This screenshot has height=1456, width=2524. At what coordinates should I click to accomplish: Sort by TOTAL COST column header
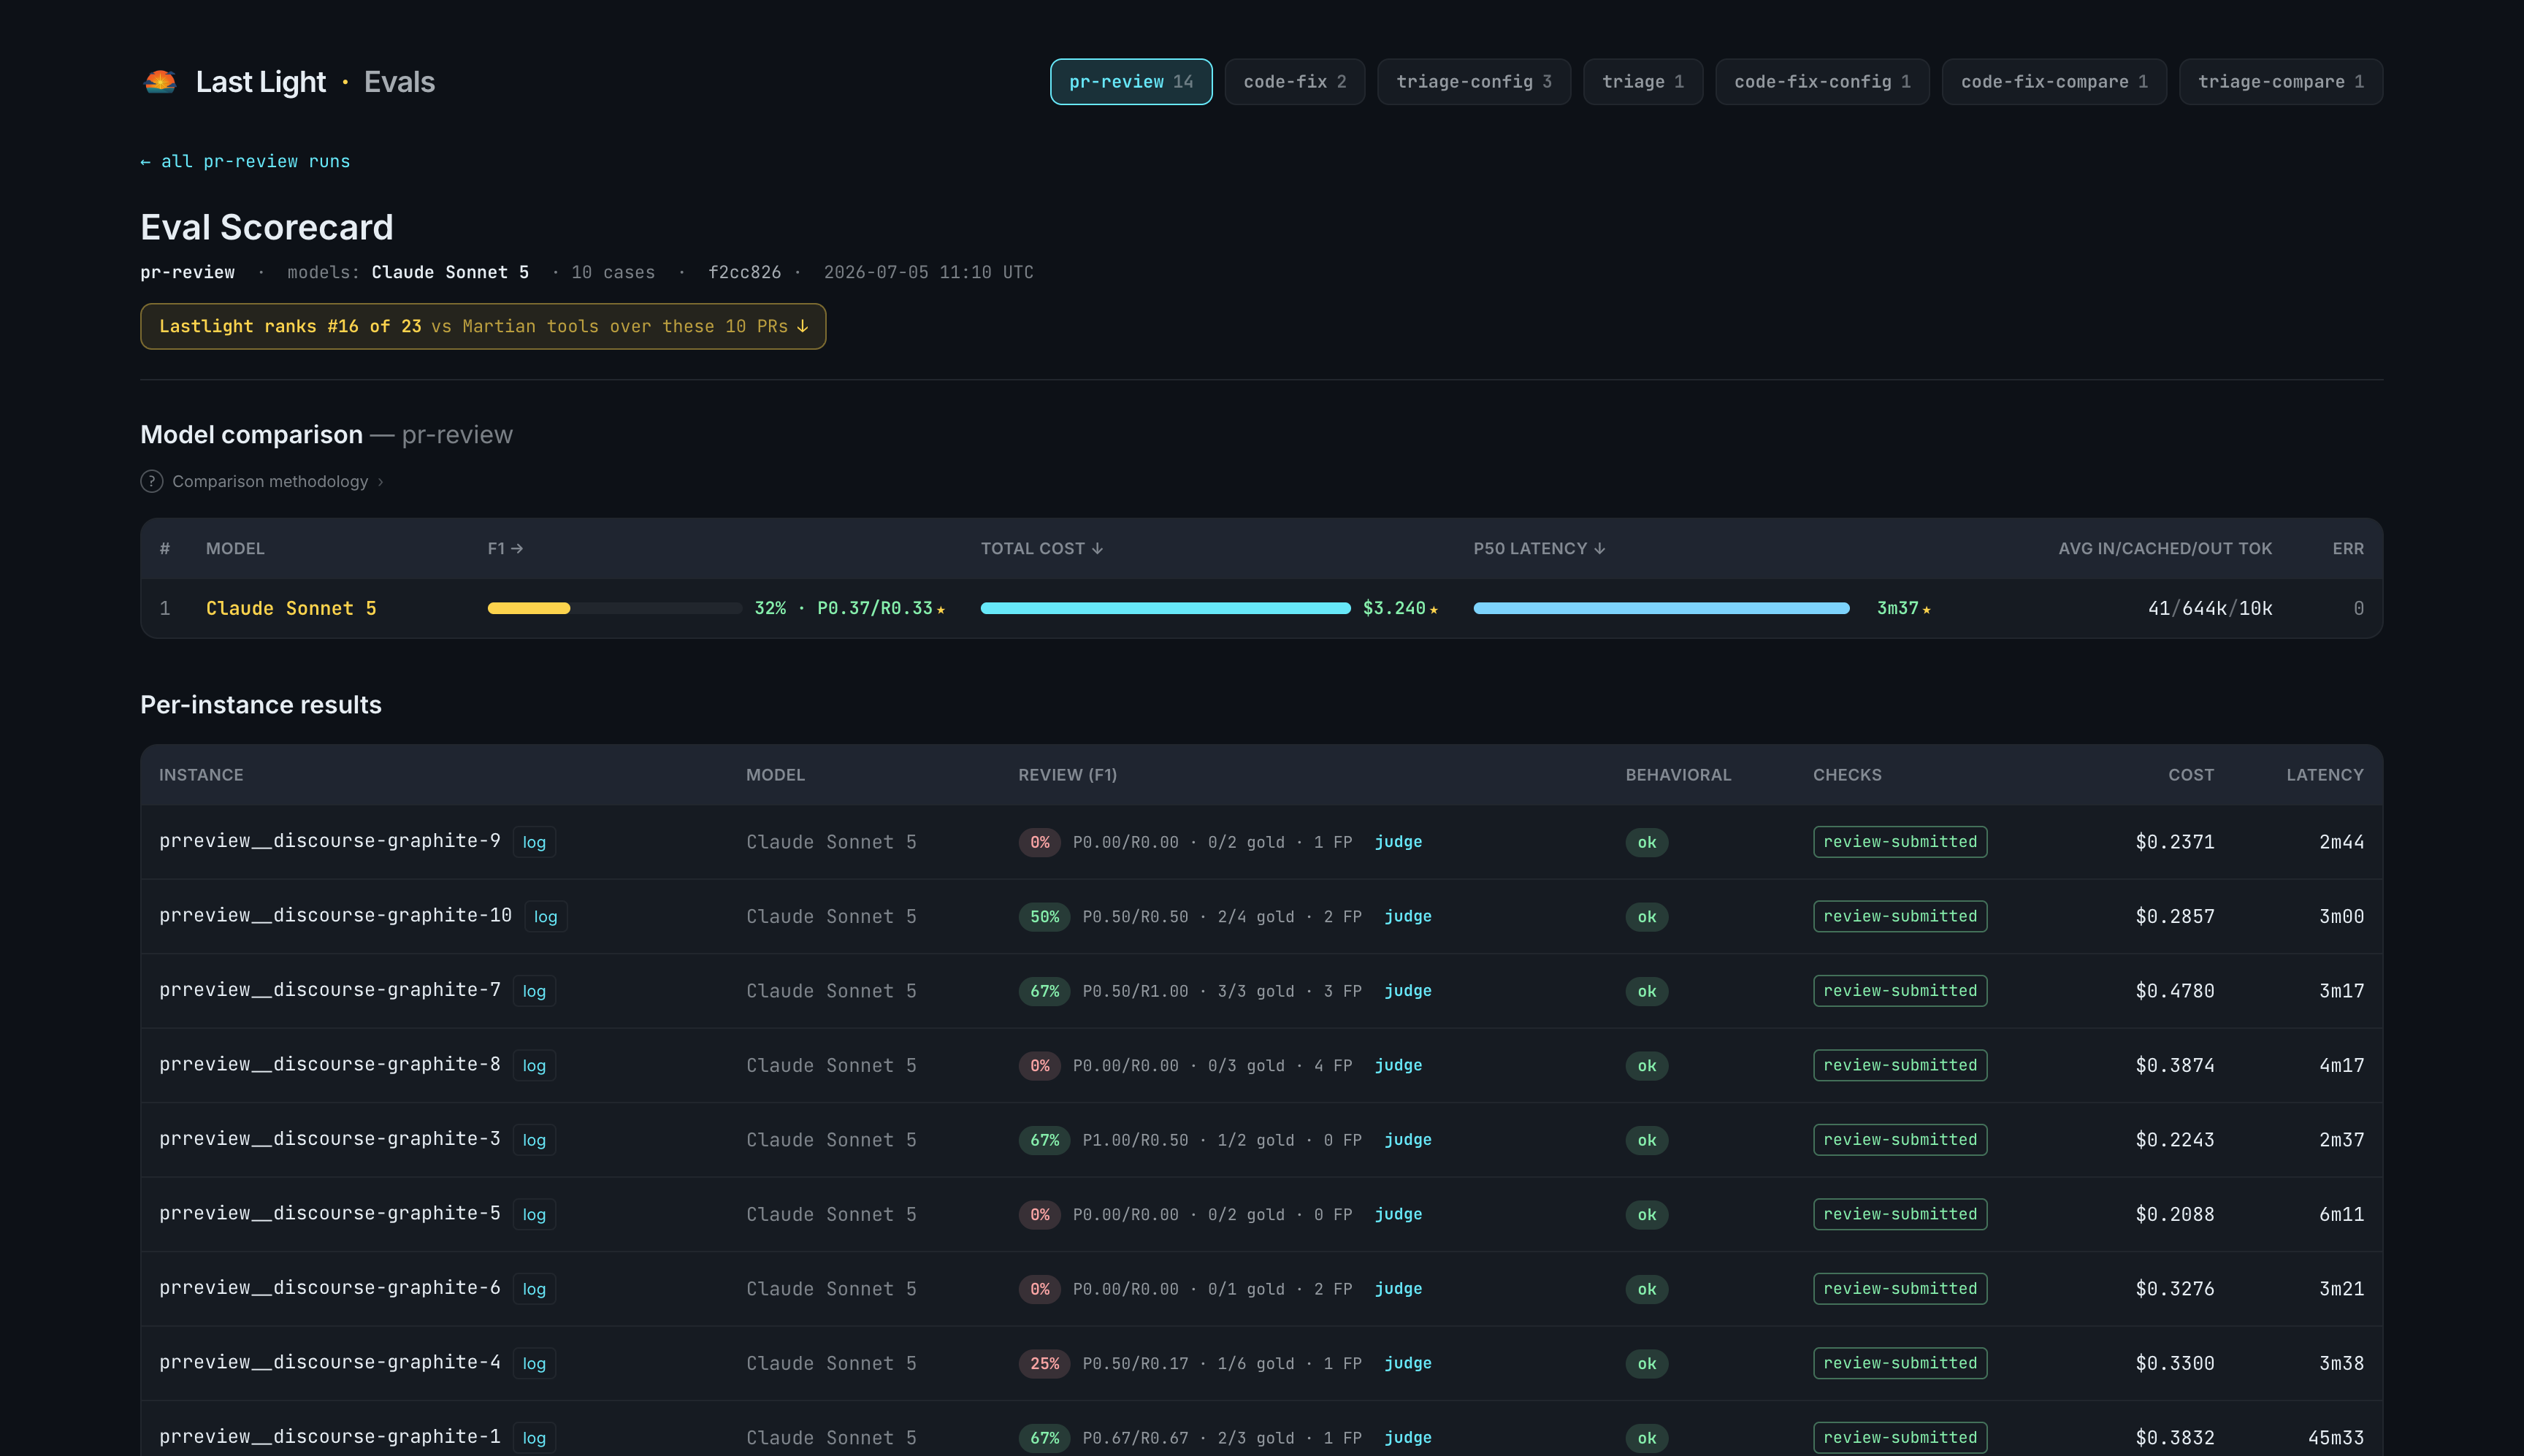(1041, 548)
